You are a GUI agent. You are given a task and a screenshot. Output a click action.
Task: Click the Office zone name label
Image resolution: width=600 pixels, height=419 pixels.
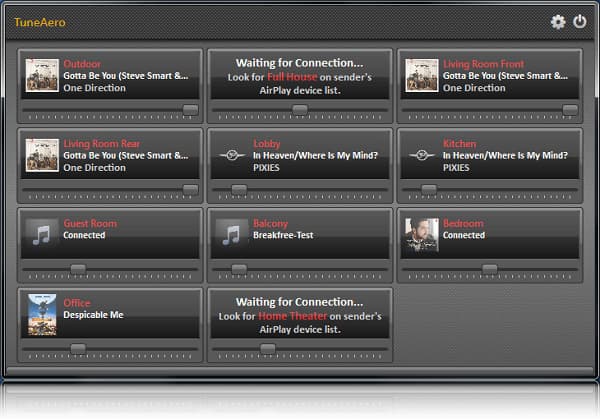(77, 303)
